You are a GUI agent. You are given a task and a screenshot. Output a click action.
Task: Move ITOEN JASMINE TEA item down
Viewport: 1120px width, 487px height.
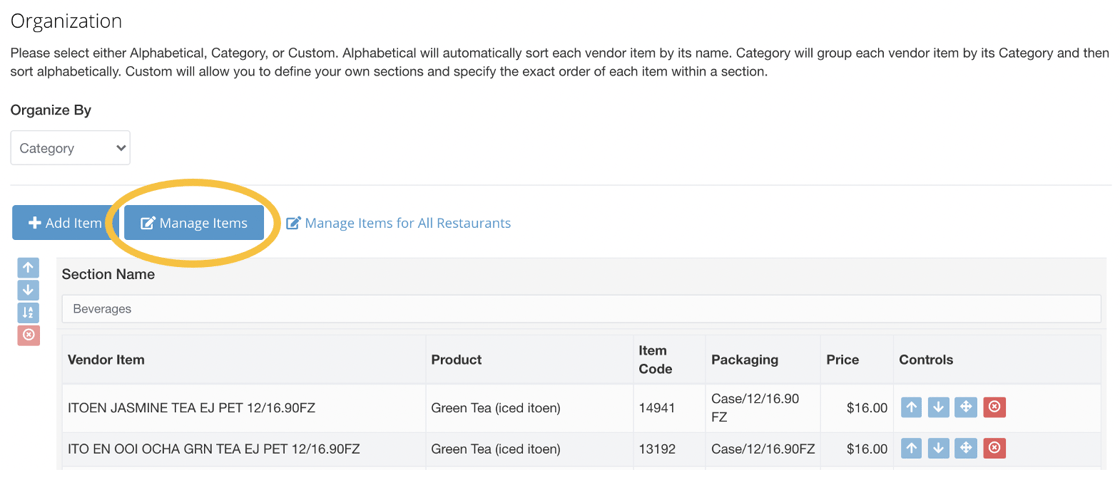(938, 407)
